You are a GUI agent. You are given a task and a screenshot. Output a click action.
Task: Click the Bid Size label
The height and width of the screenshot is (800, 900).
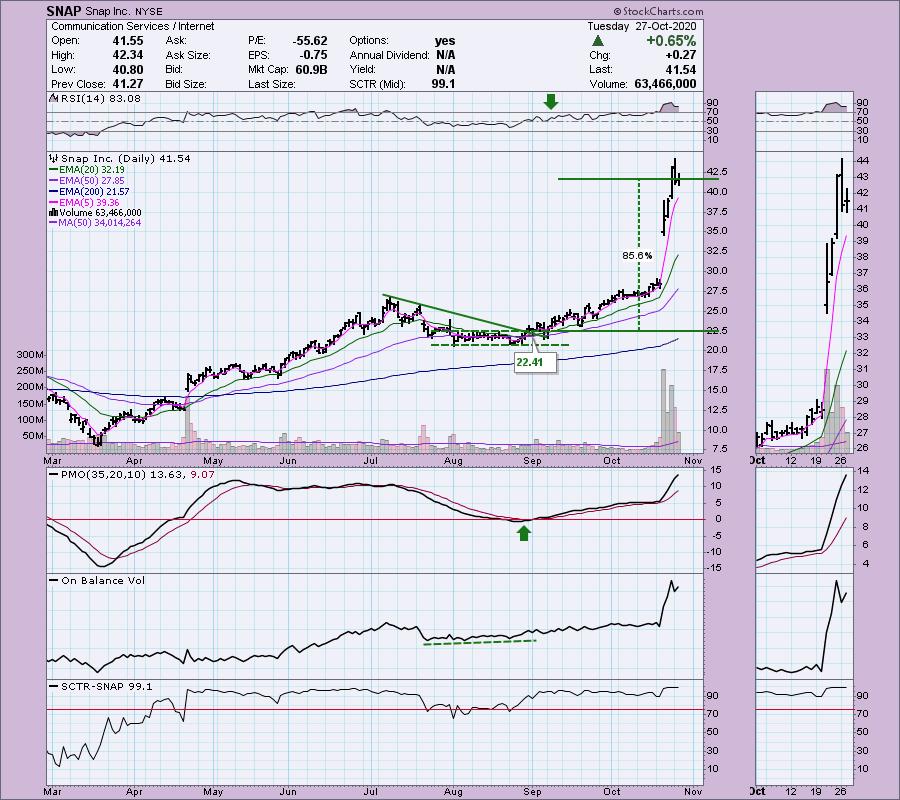coord(186,84)
